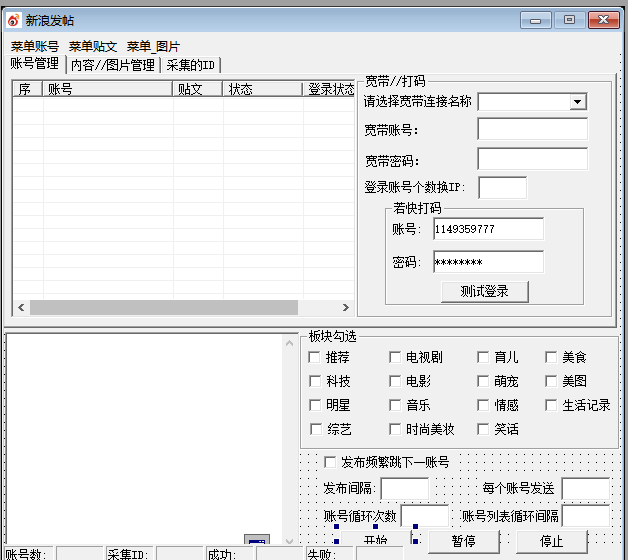Enable the 明星 checkbox
Image resolution: width=628 pixels, height=560 pixels.
point(315,405)
